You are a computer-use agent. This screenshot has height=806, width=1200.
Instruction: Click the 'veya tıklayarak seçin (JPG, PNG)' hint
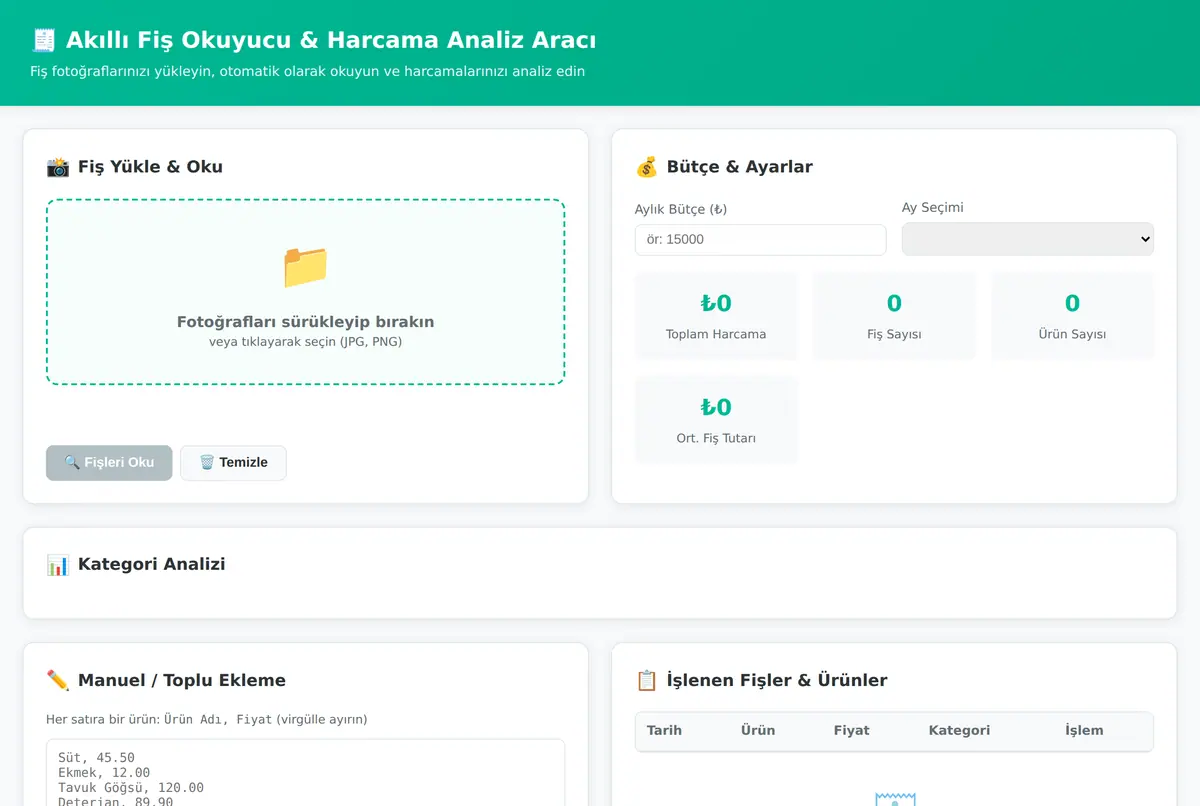point(305,342)
